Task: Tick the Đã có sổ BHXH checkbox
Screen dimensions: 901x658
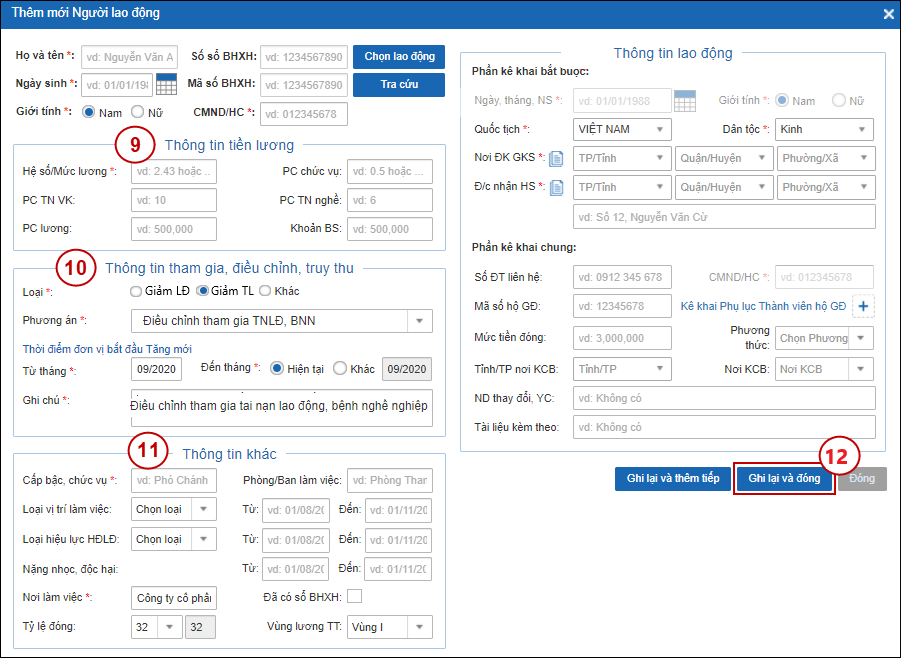Action: click(354, 597)
